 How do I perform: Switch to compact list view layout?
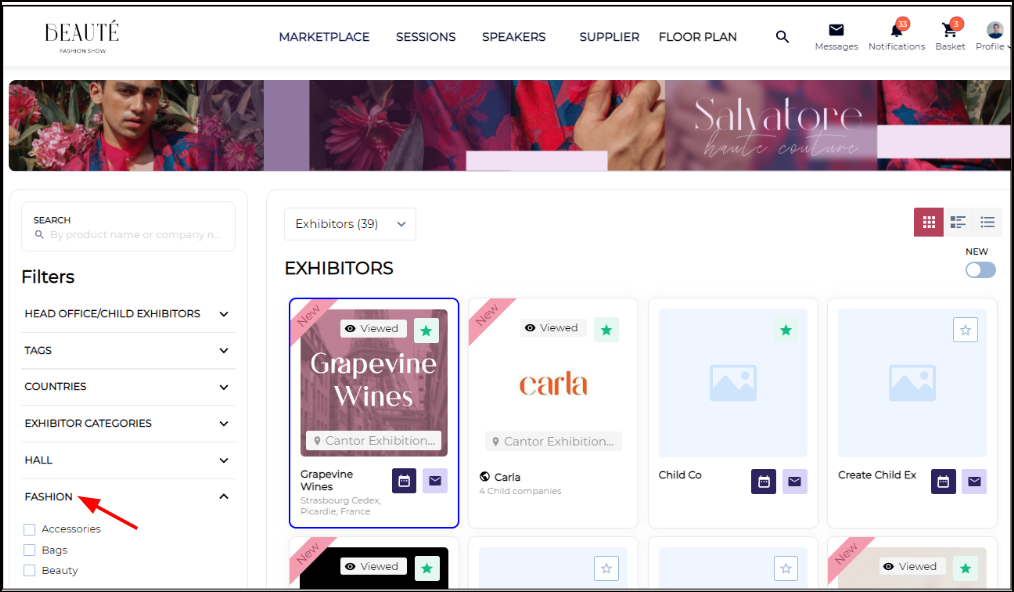[987, 223]
